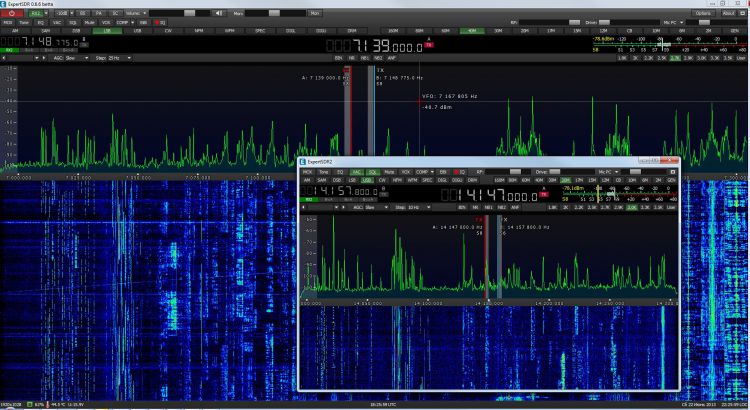Viewport: 750px width, 410px height.
Task: Open the Options button
Action: pyautogui.click(x=704, y=13)
